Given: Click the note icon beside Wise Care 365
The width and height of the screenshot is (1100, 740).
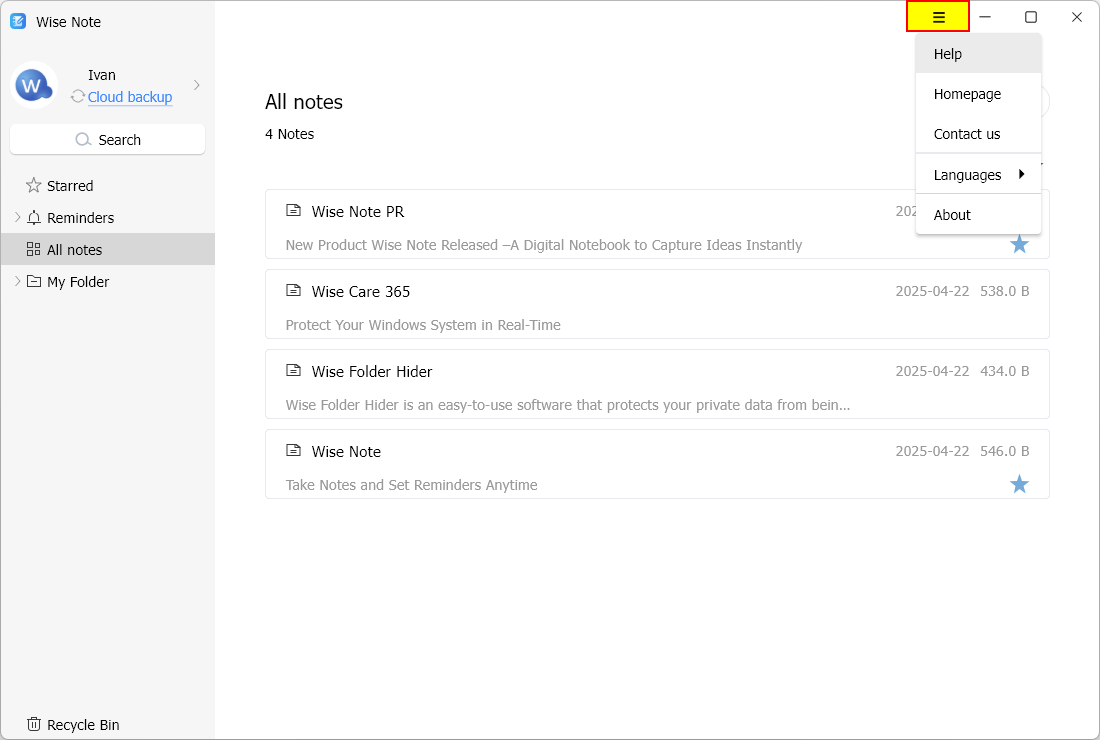Looking at the screenshot, I should (293, 290).
